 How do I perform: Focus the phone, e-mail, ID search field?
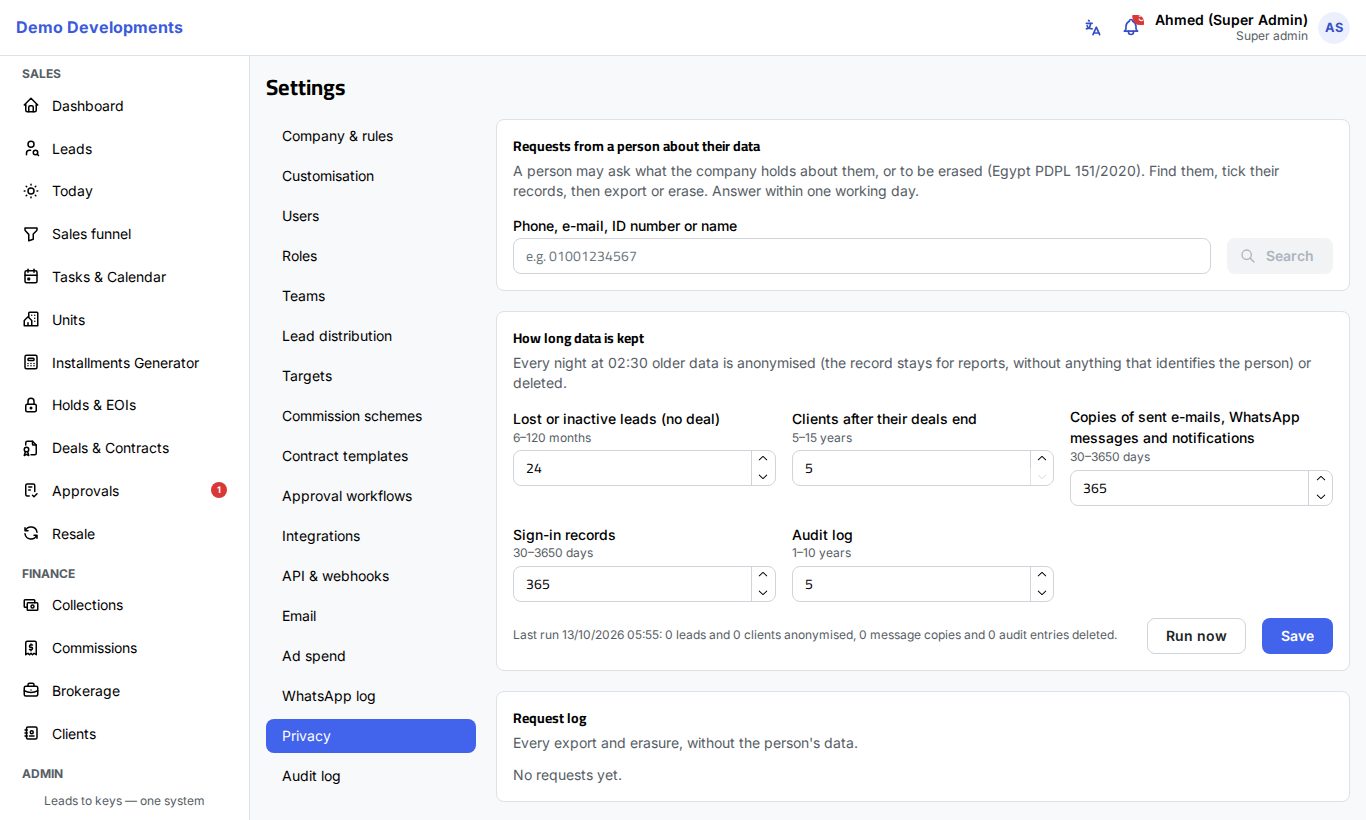tap(862, 256)
